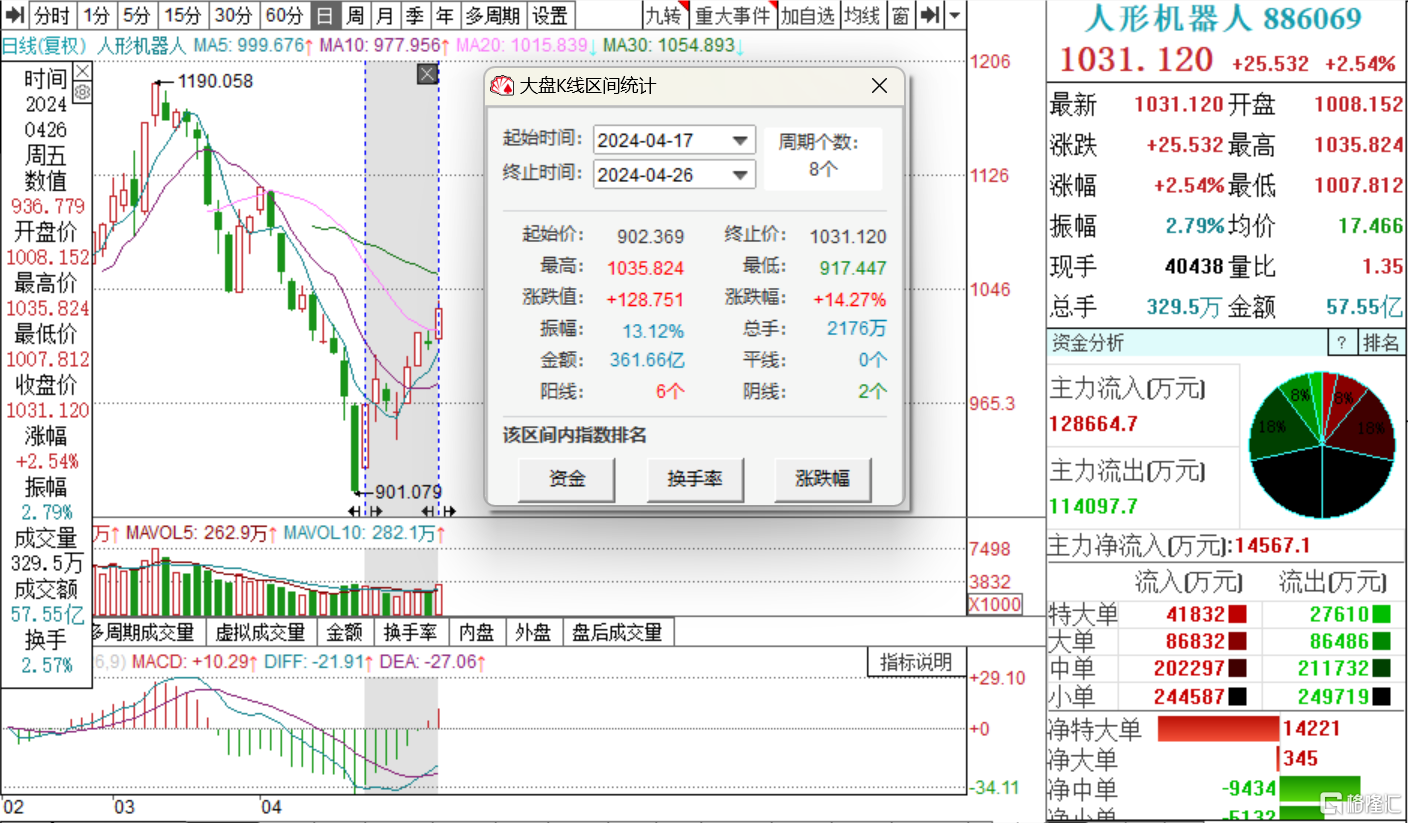Click the 特大单 inflow red swatch
Screen dimensions: 1408x823
click(x=1238, y=615)
